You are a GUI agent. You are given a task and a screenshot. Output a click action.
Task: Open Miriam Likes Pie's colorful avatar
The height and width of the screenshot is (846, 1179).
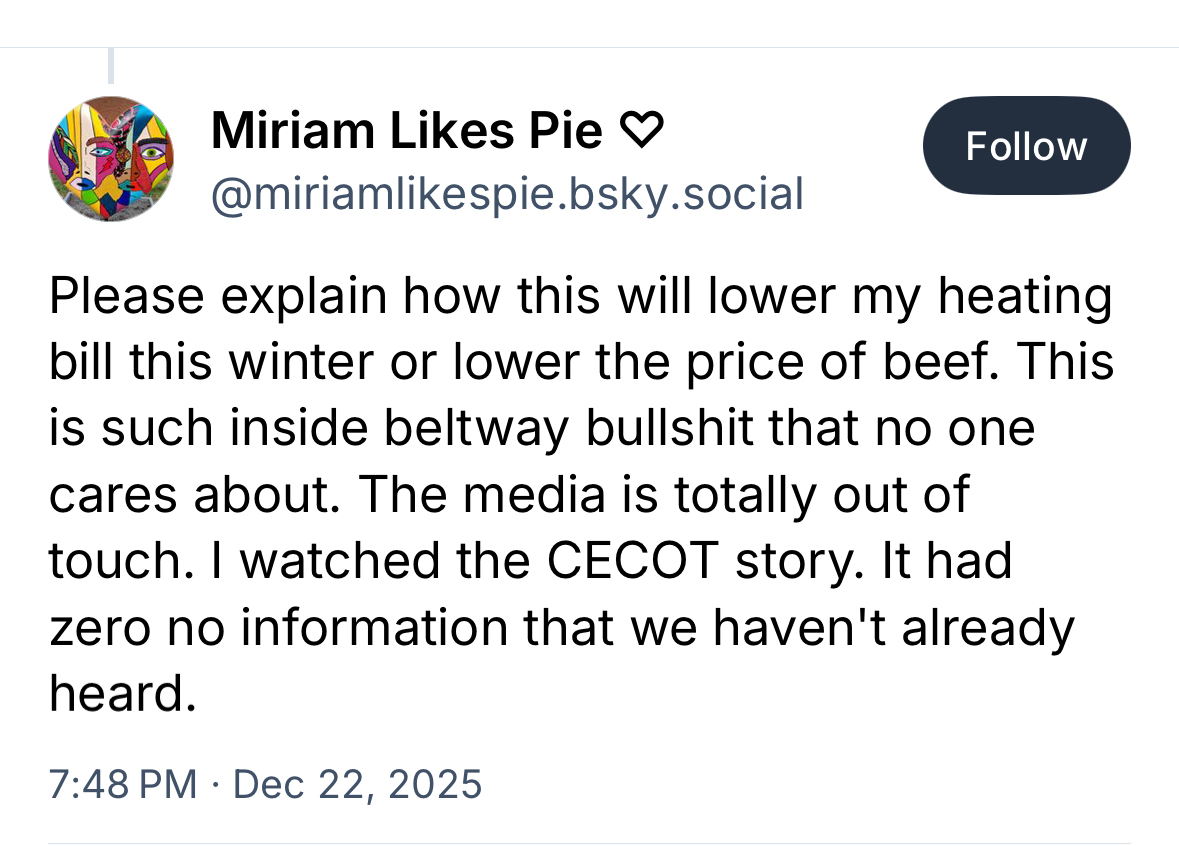[111, 158]
